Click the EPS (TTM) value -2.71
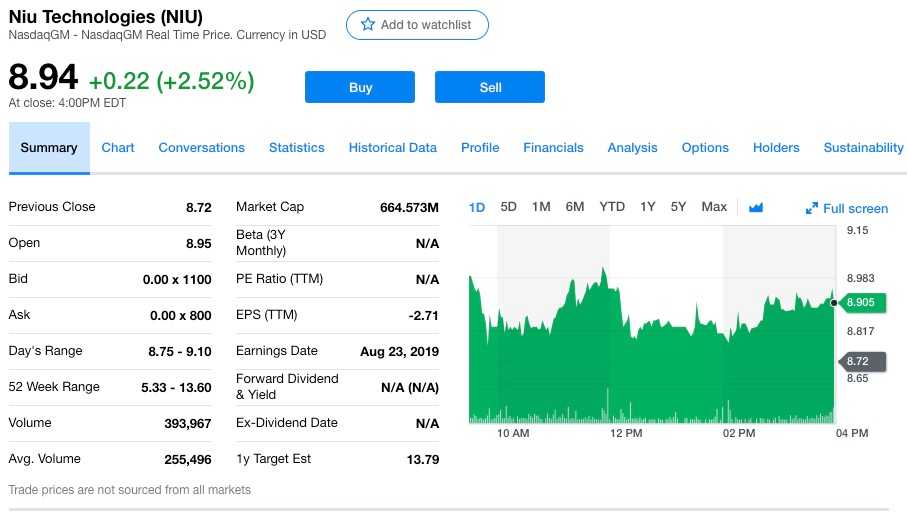 423,316
